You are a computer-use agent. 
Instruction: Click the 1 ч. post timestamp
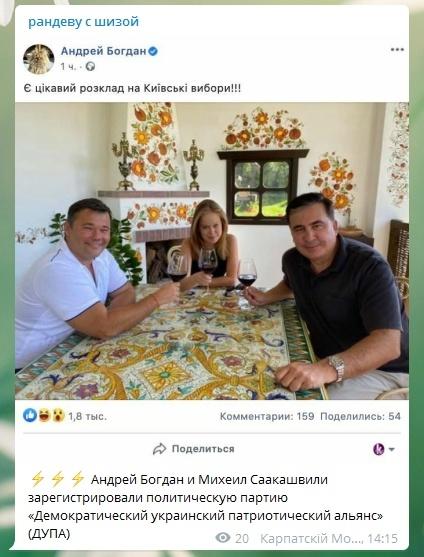click(68, 66)
